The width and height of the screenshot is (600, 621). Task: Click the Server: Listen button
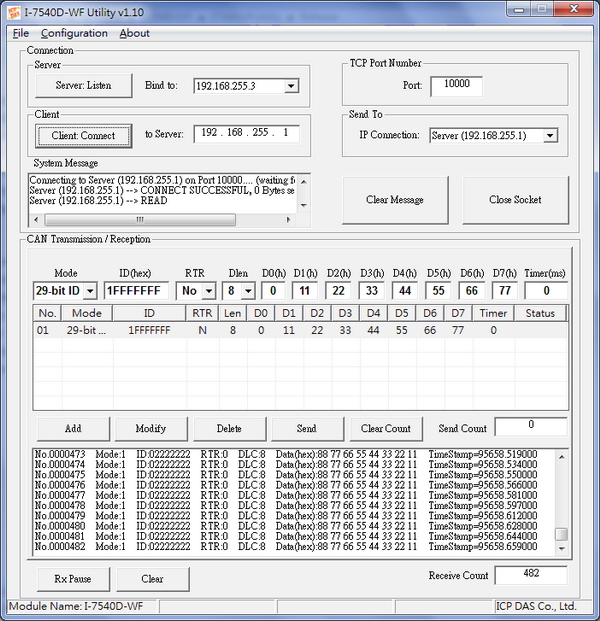tap(84, 85)
